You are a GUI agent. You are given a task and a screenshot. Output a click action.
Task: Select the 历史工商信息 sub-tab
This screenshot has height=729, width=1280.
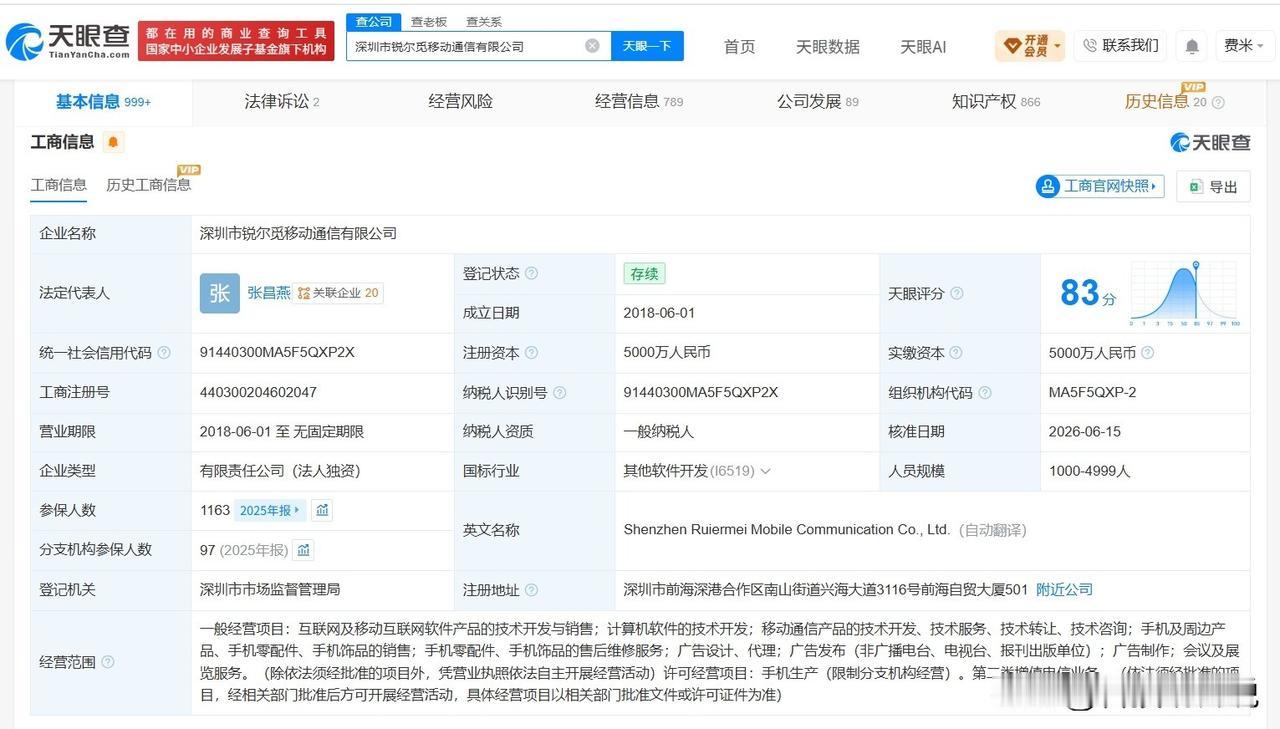coord(148,185)
